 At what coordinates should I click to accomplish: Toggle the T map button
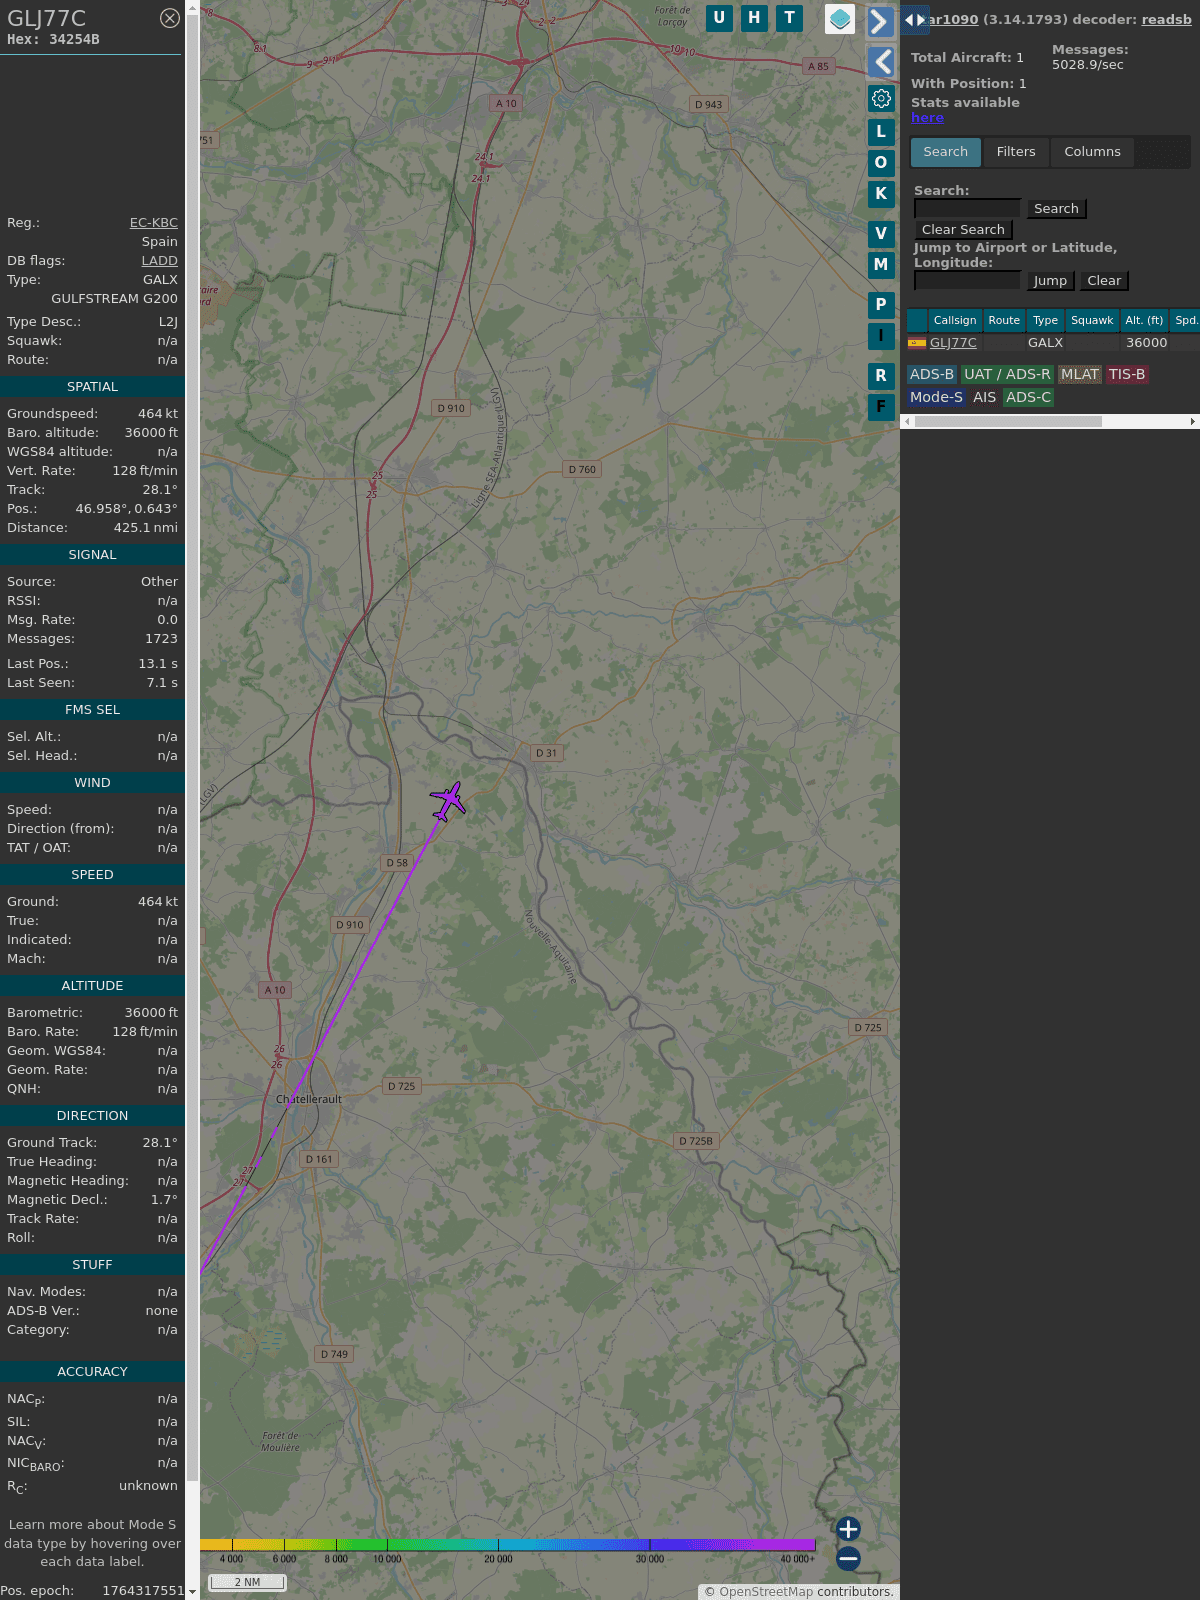[790, 18]
